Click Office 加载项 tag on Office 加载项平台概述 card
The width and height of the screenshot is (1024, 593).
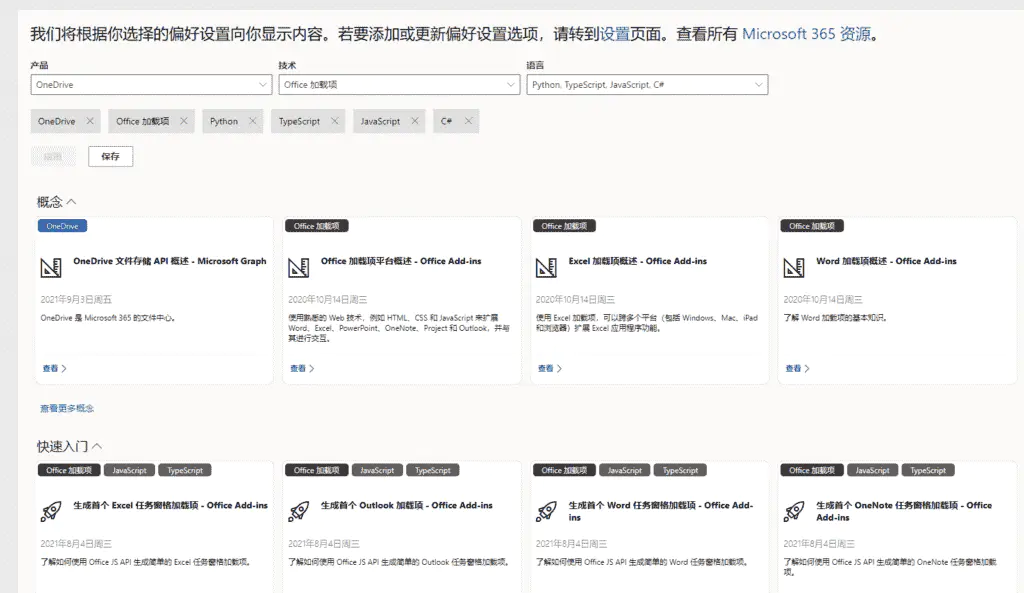coord(316,226)
